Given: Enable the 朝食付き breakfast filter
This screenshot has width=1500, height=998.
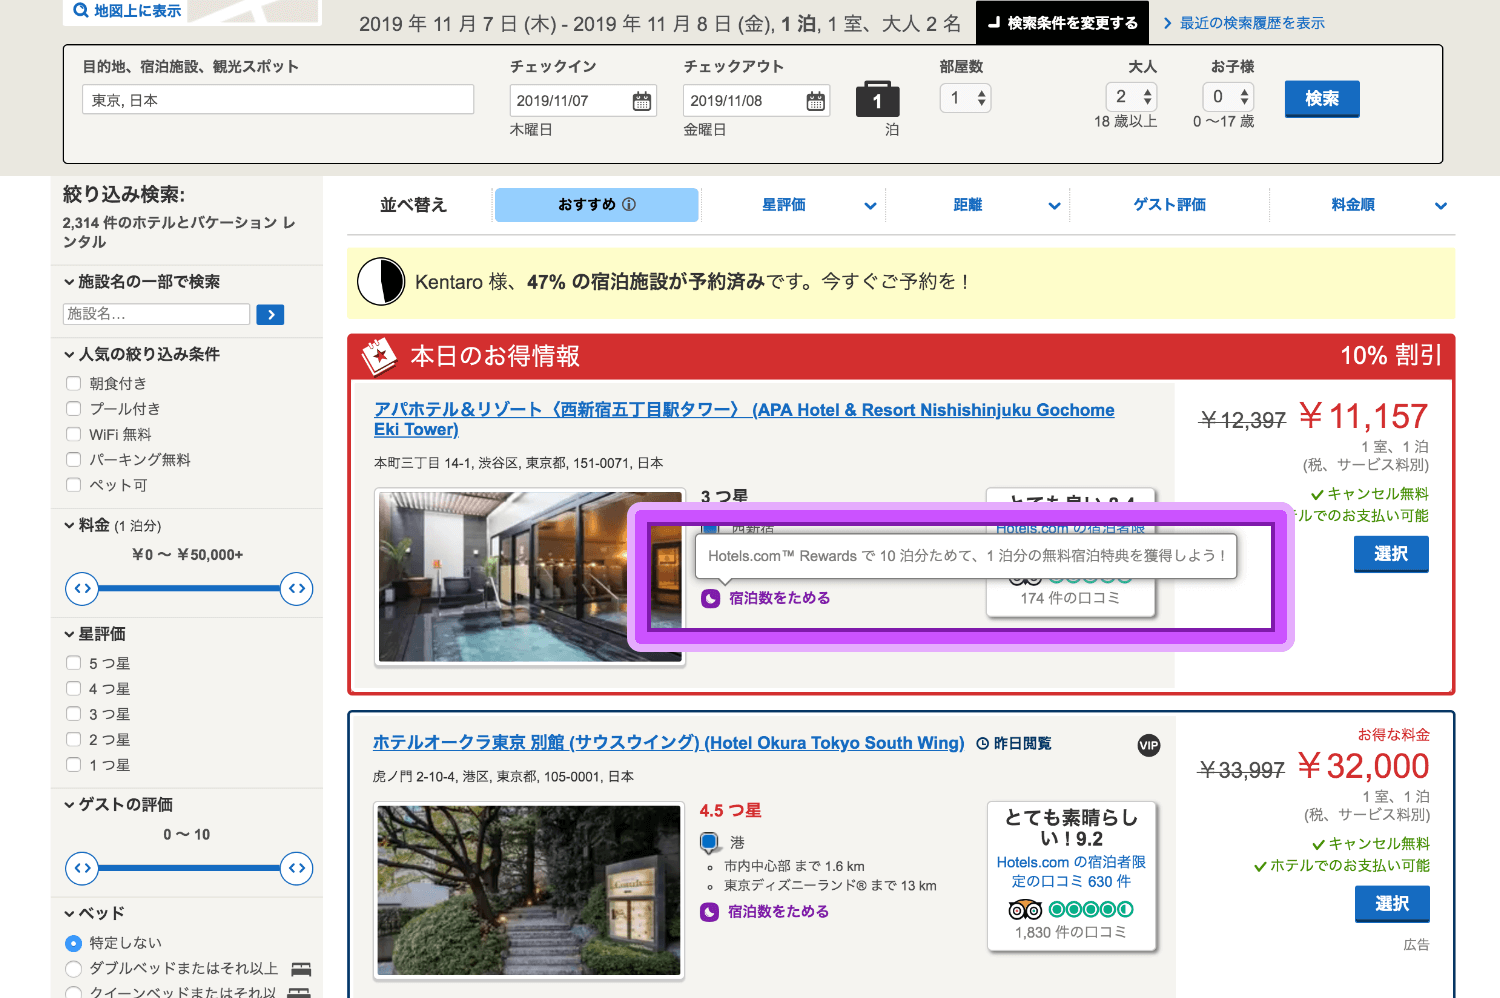Looking at the screenshot, I should pyautogui.click(x=73, y=383).
